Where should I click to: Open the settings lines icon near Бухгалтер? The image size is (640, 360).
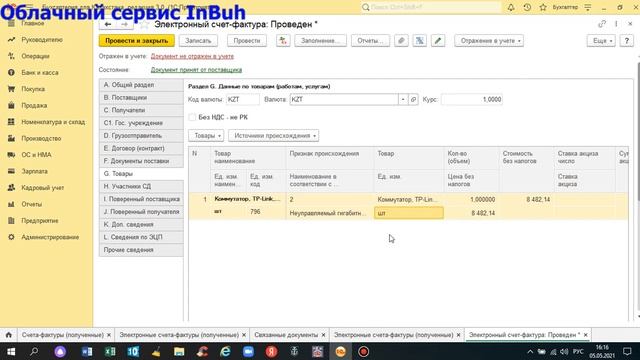tap(588, 7)
